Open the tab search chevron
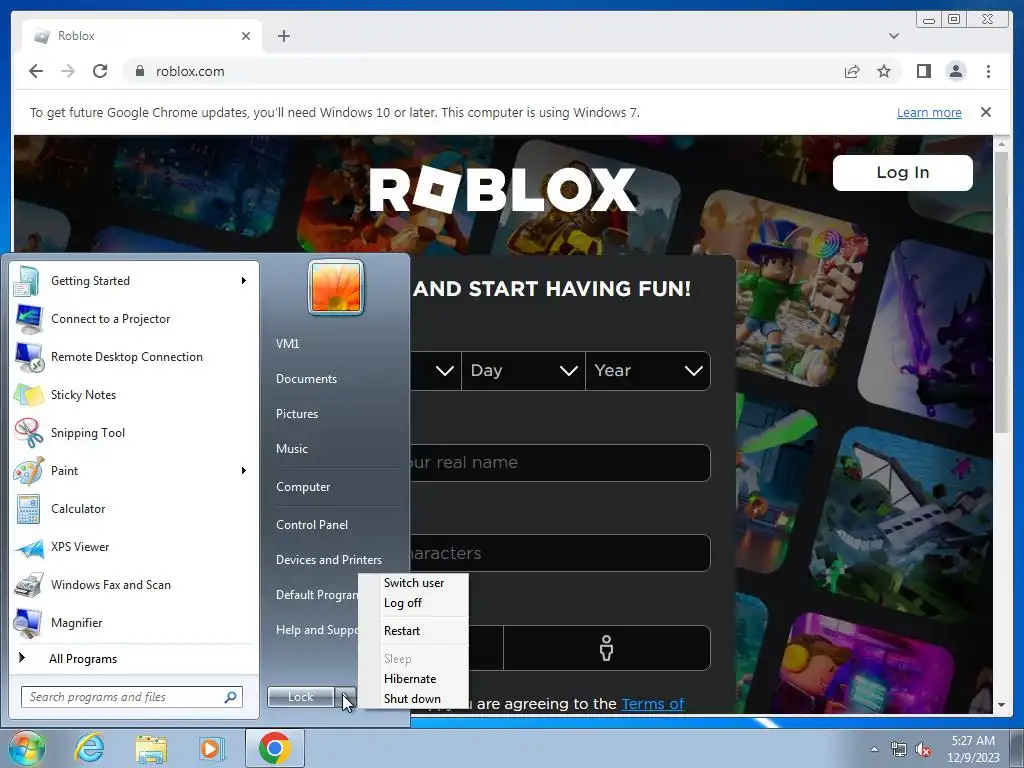This screenshot has width=1024, height=768. (893, 36)
